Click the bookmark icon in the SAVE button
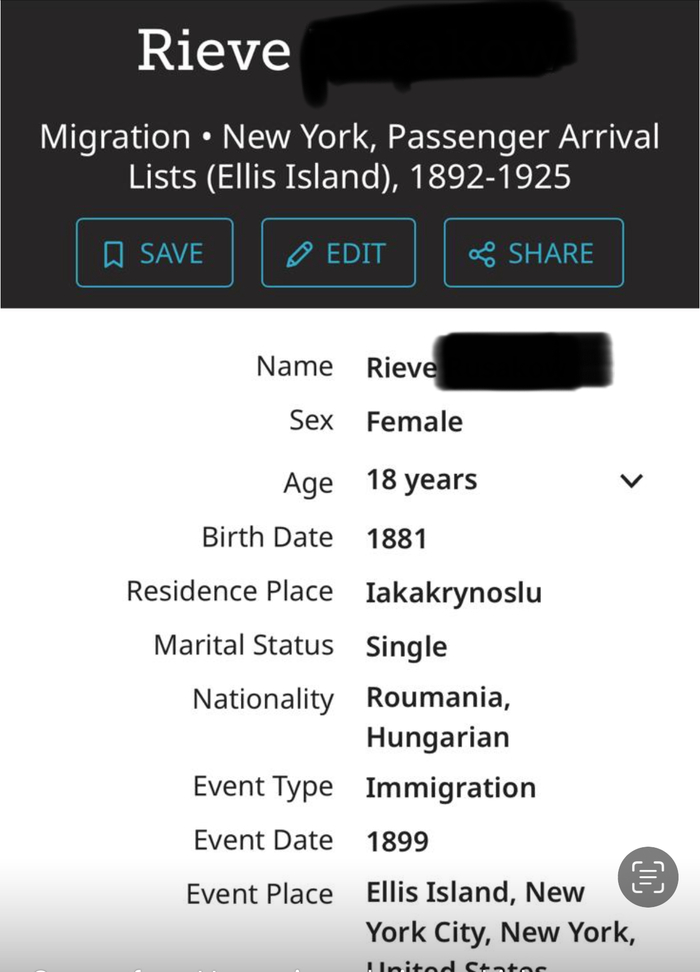The image size is (700, 972). point(113,254)
